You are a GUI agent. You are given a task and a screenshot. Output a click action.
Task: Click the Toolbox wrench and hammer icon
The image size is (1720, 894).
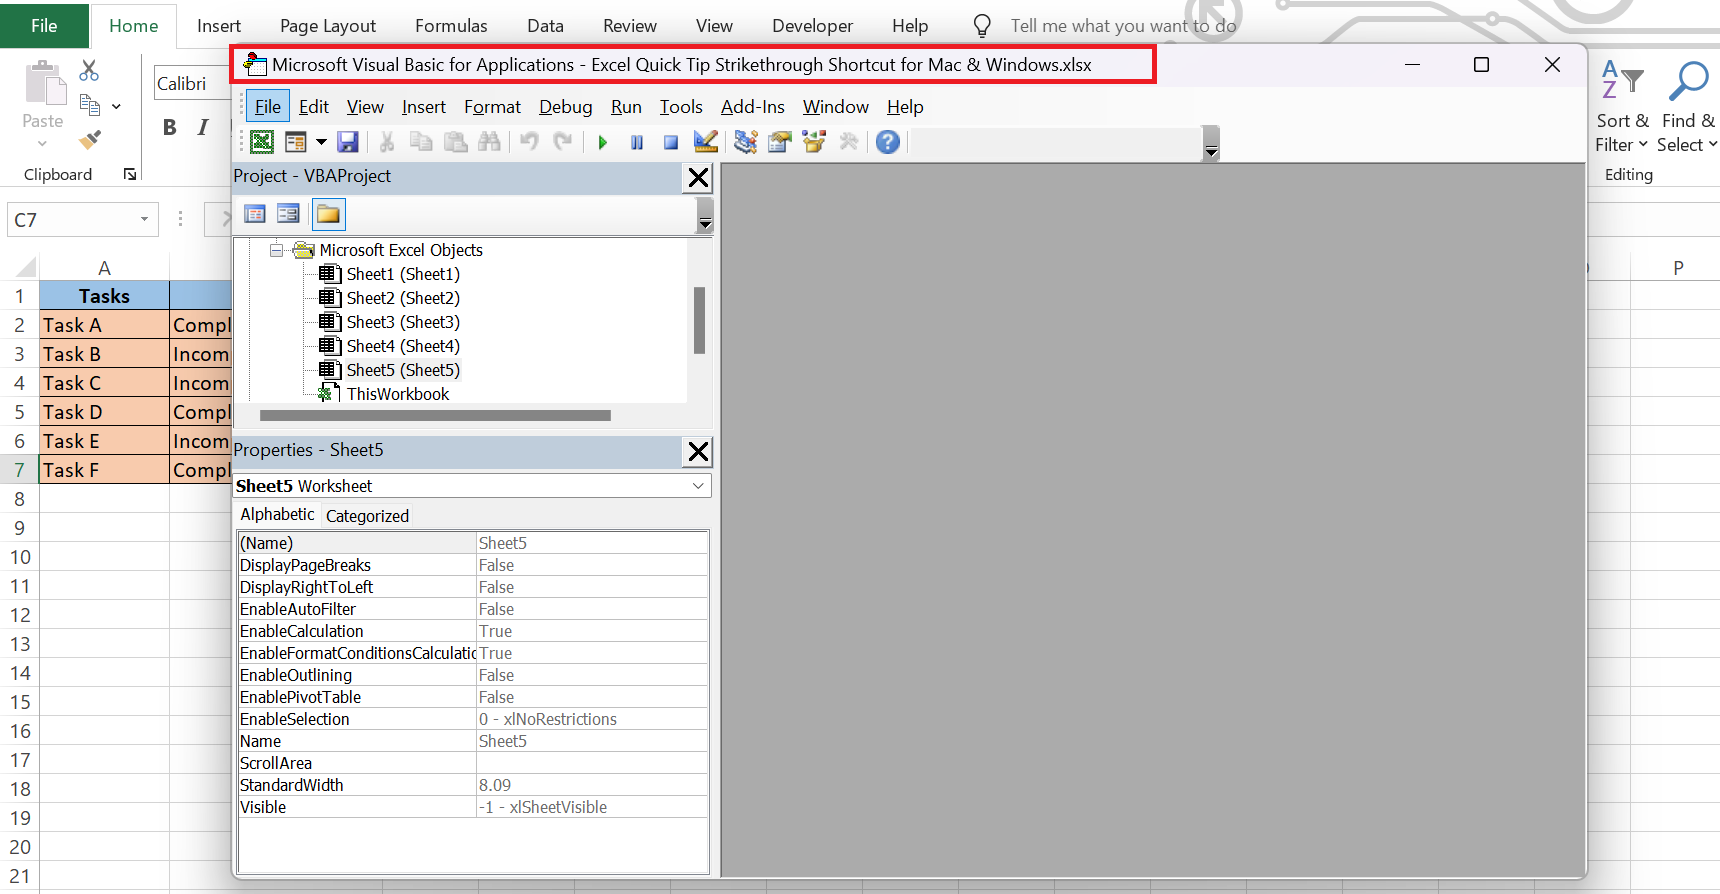(849, 142)
